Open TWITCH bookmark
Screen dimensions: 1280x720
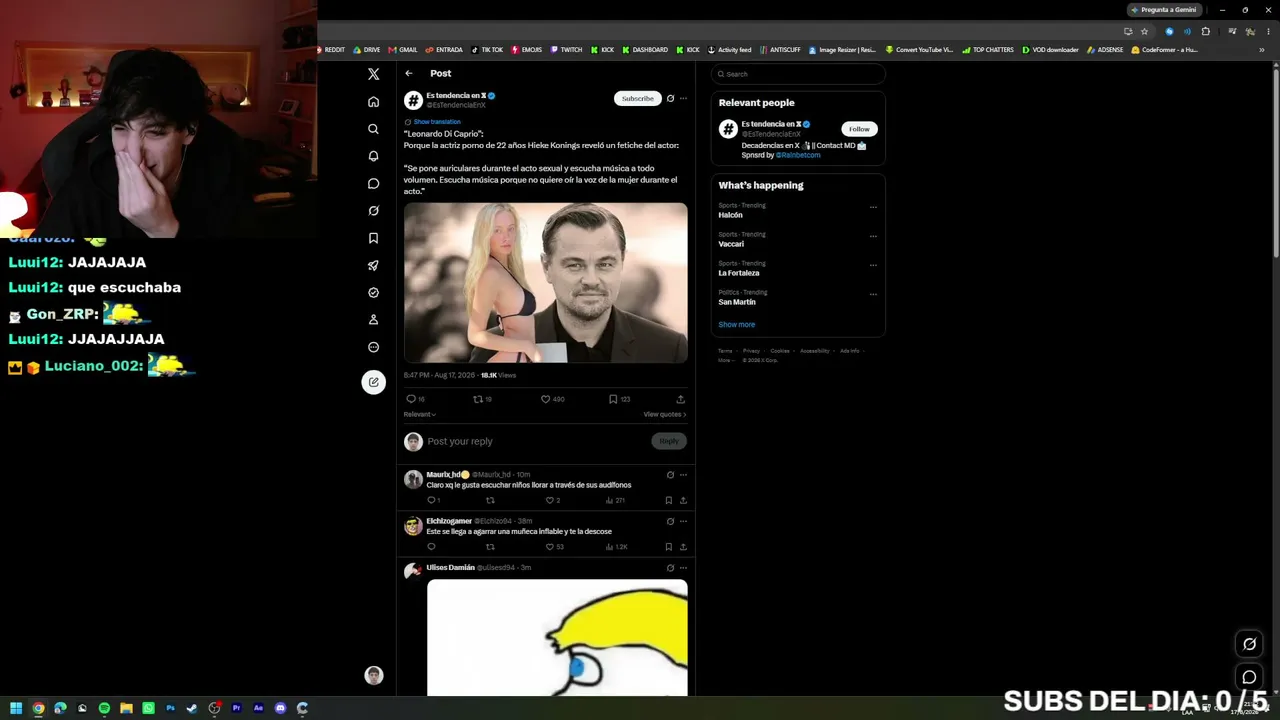pos(567,50)
